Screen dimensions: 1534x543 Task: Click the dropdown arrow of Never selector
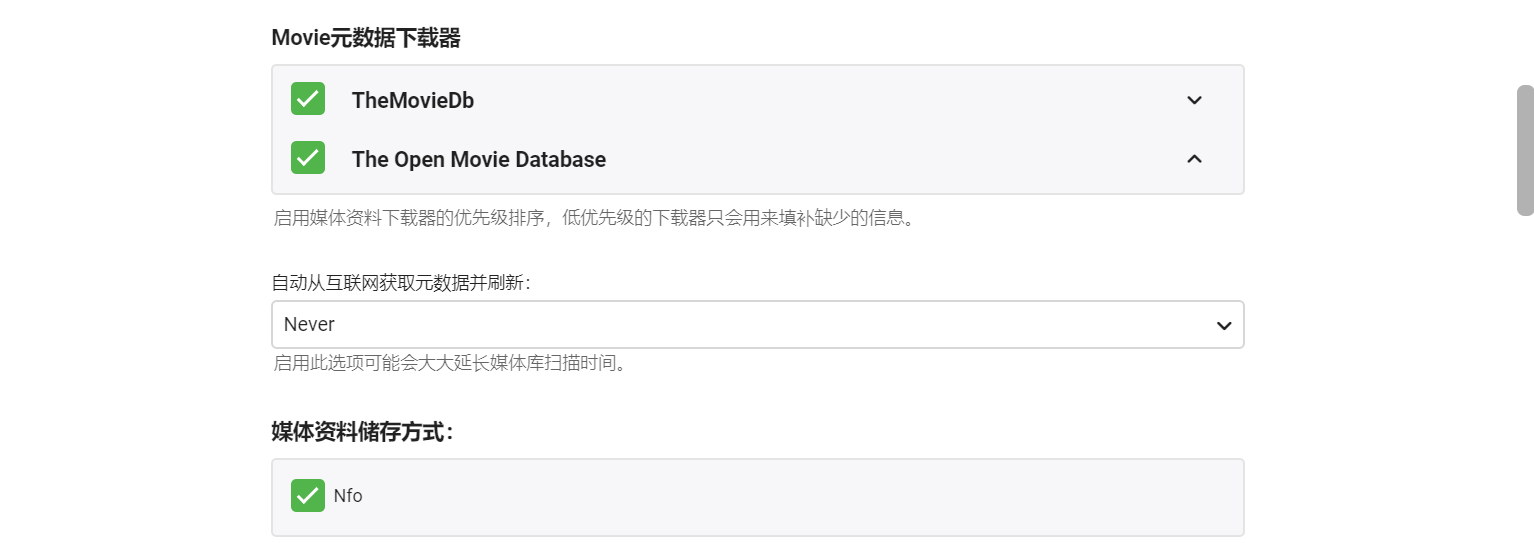[x=1223, y=325]
